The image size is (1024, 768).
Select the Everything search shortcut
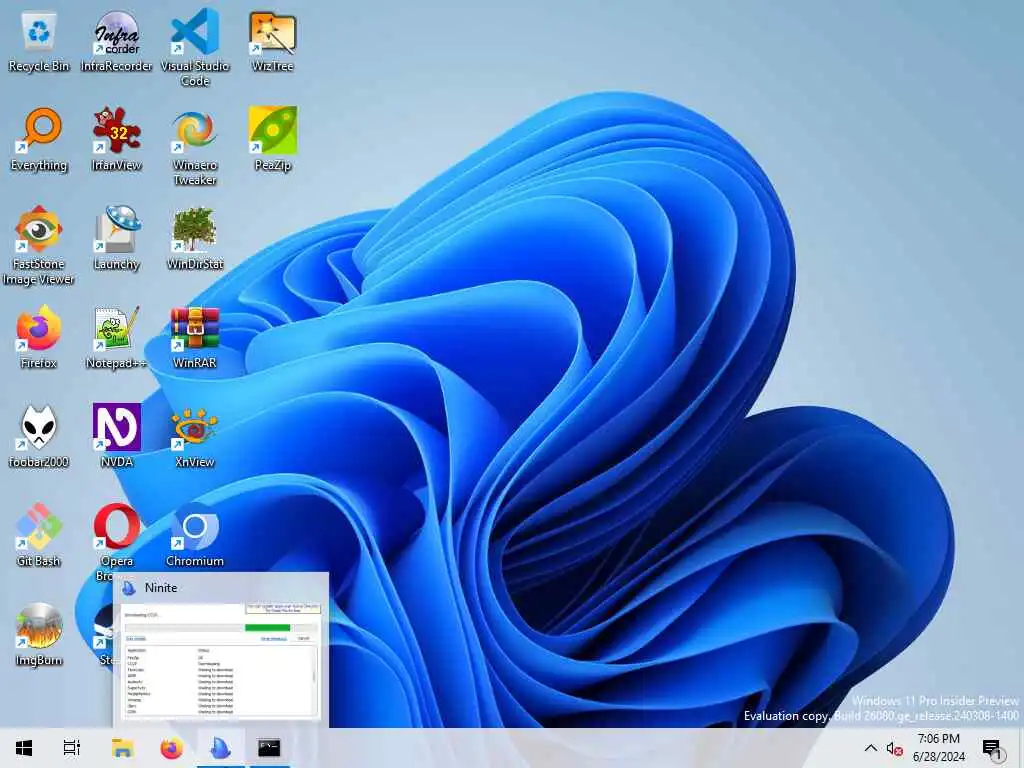tap(39, 140)
